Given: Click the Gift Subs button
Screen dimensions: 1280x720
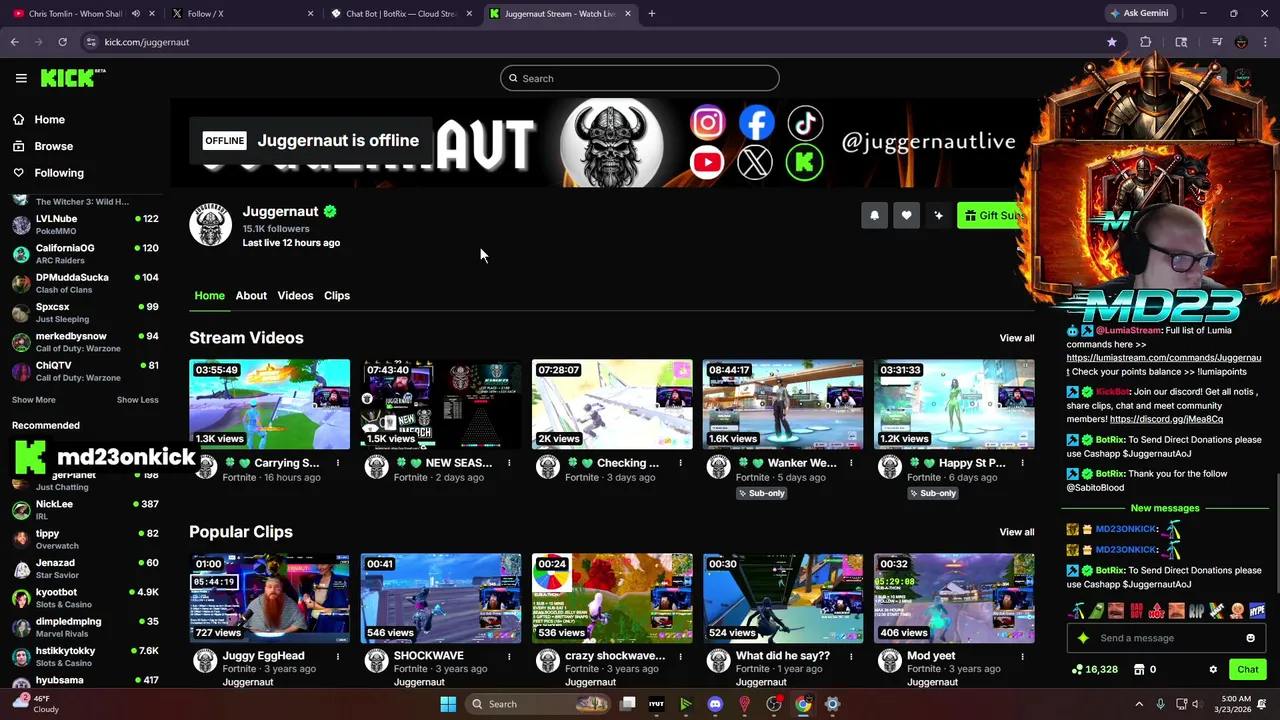Looking at the screenshot, I should pyautogui.click(x=992, y=215).
